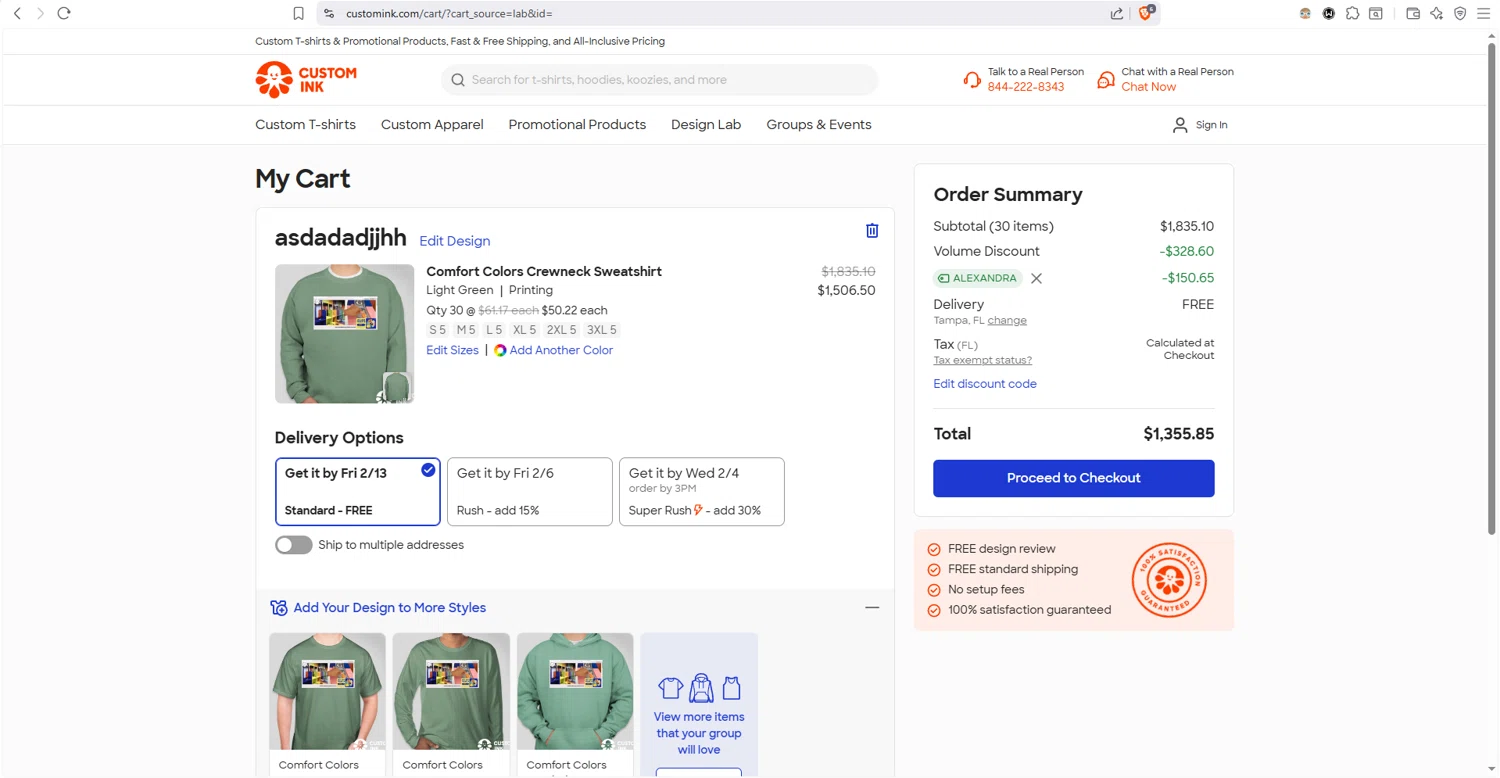Open the Custom T-shirts menu
Viewport: 1500px width, 778px height.
pyautogui.click(x=305, y=125)
